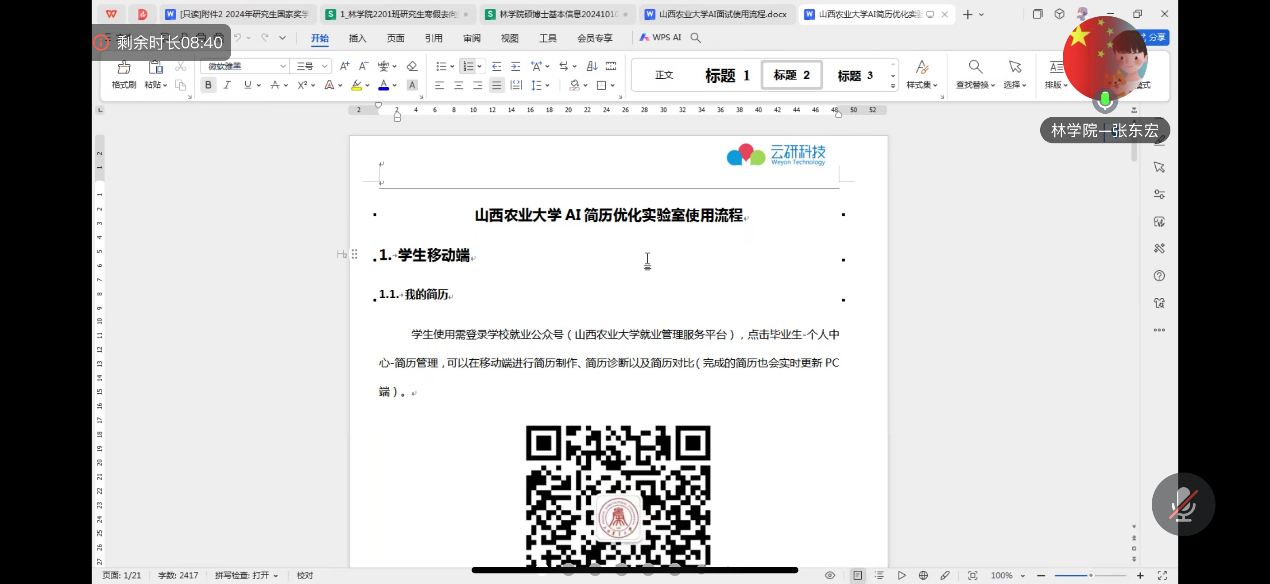Click the clear formatting eraser icon
Viewport: 1270px width, 584px height.
click(412, 66)
